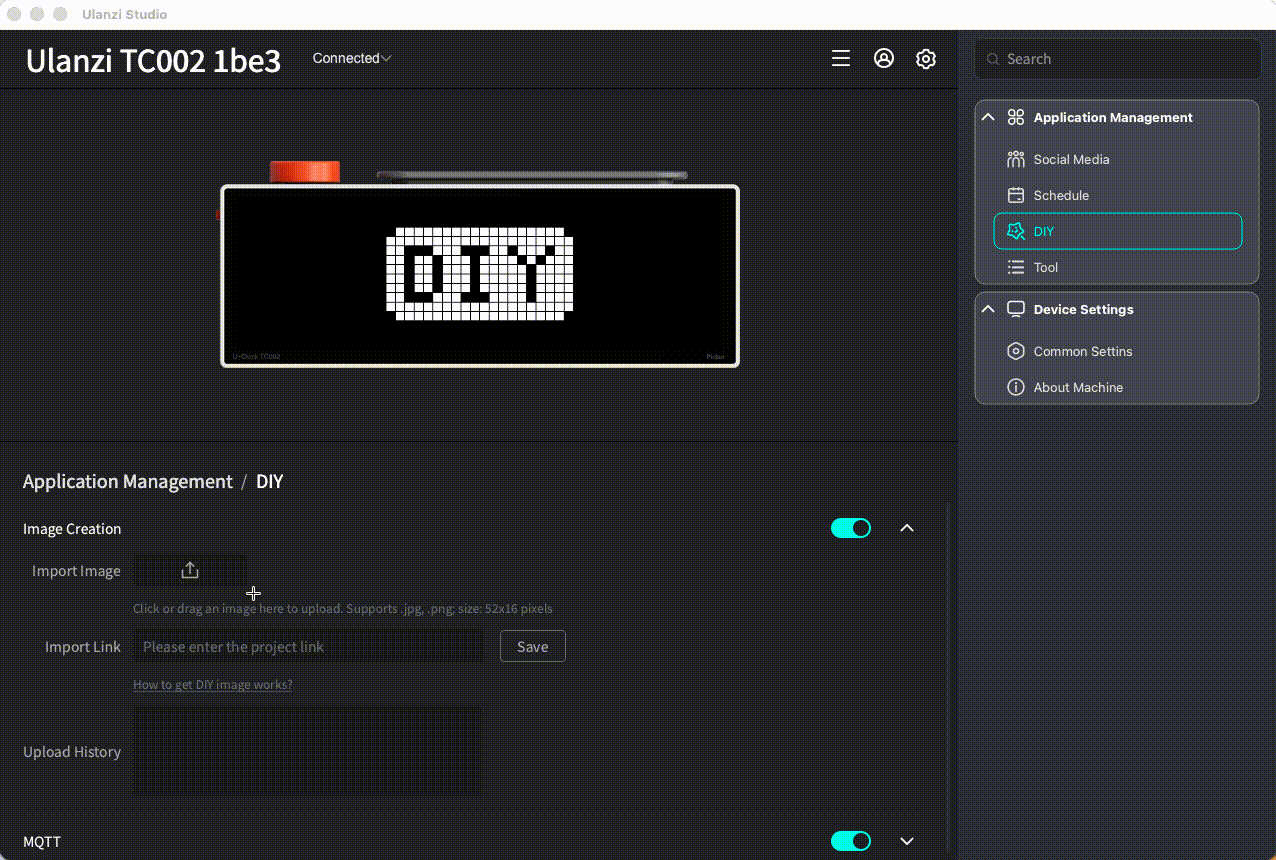This screenshot has height=860, width=1276.
Task: Click the MQTT section heading
Action: point(42,842)
